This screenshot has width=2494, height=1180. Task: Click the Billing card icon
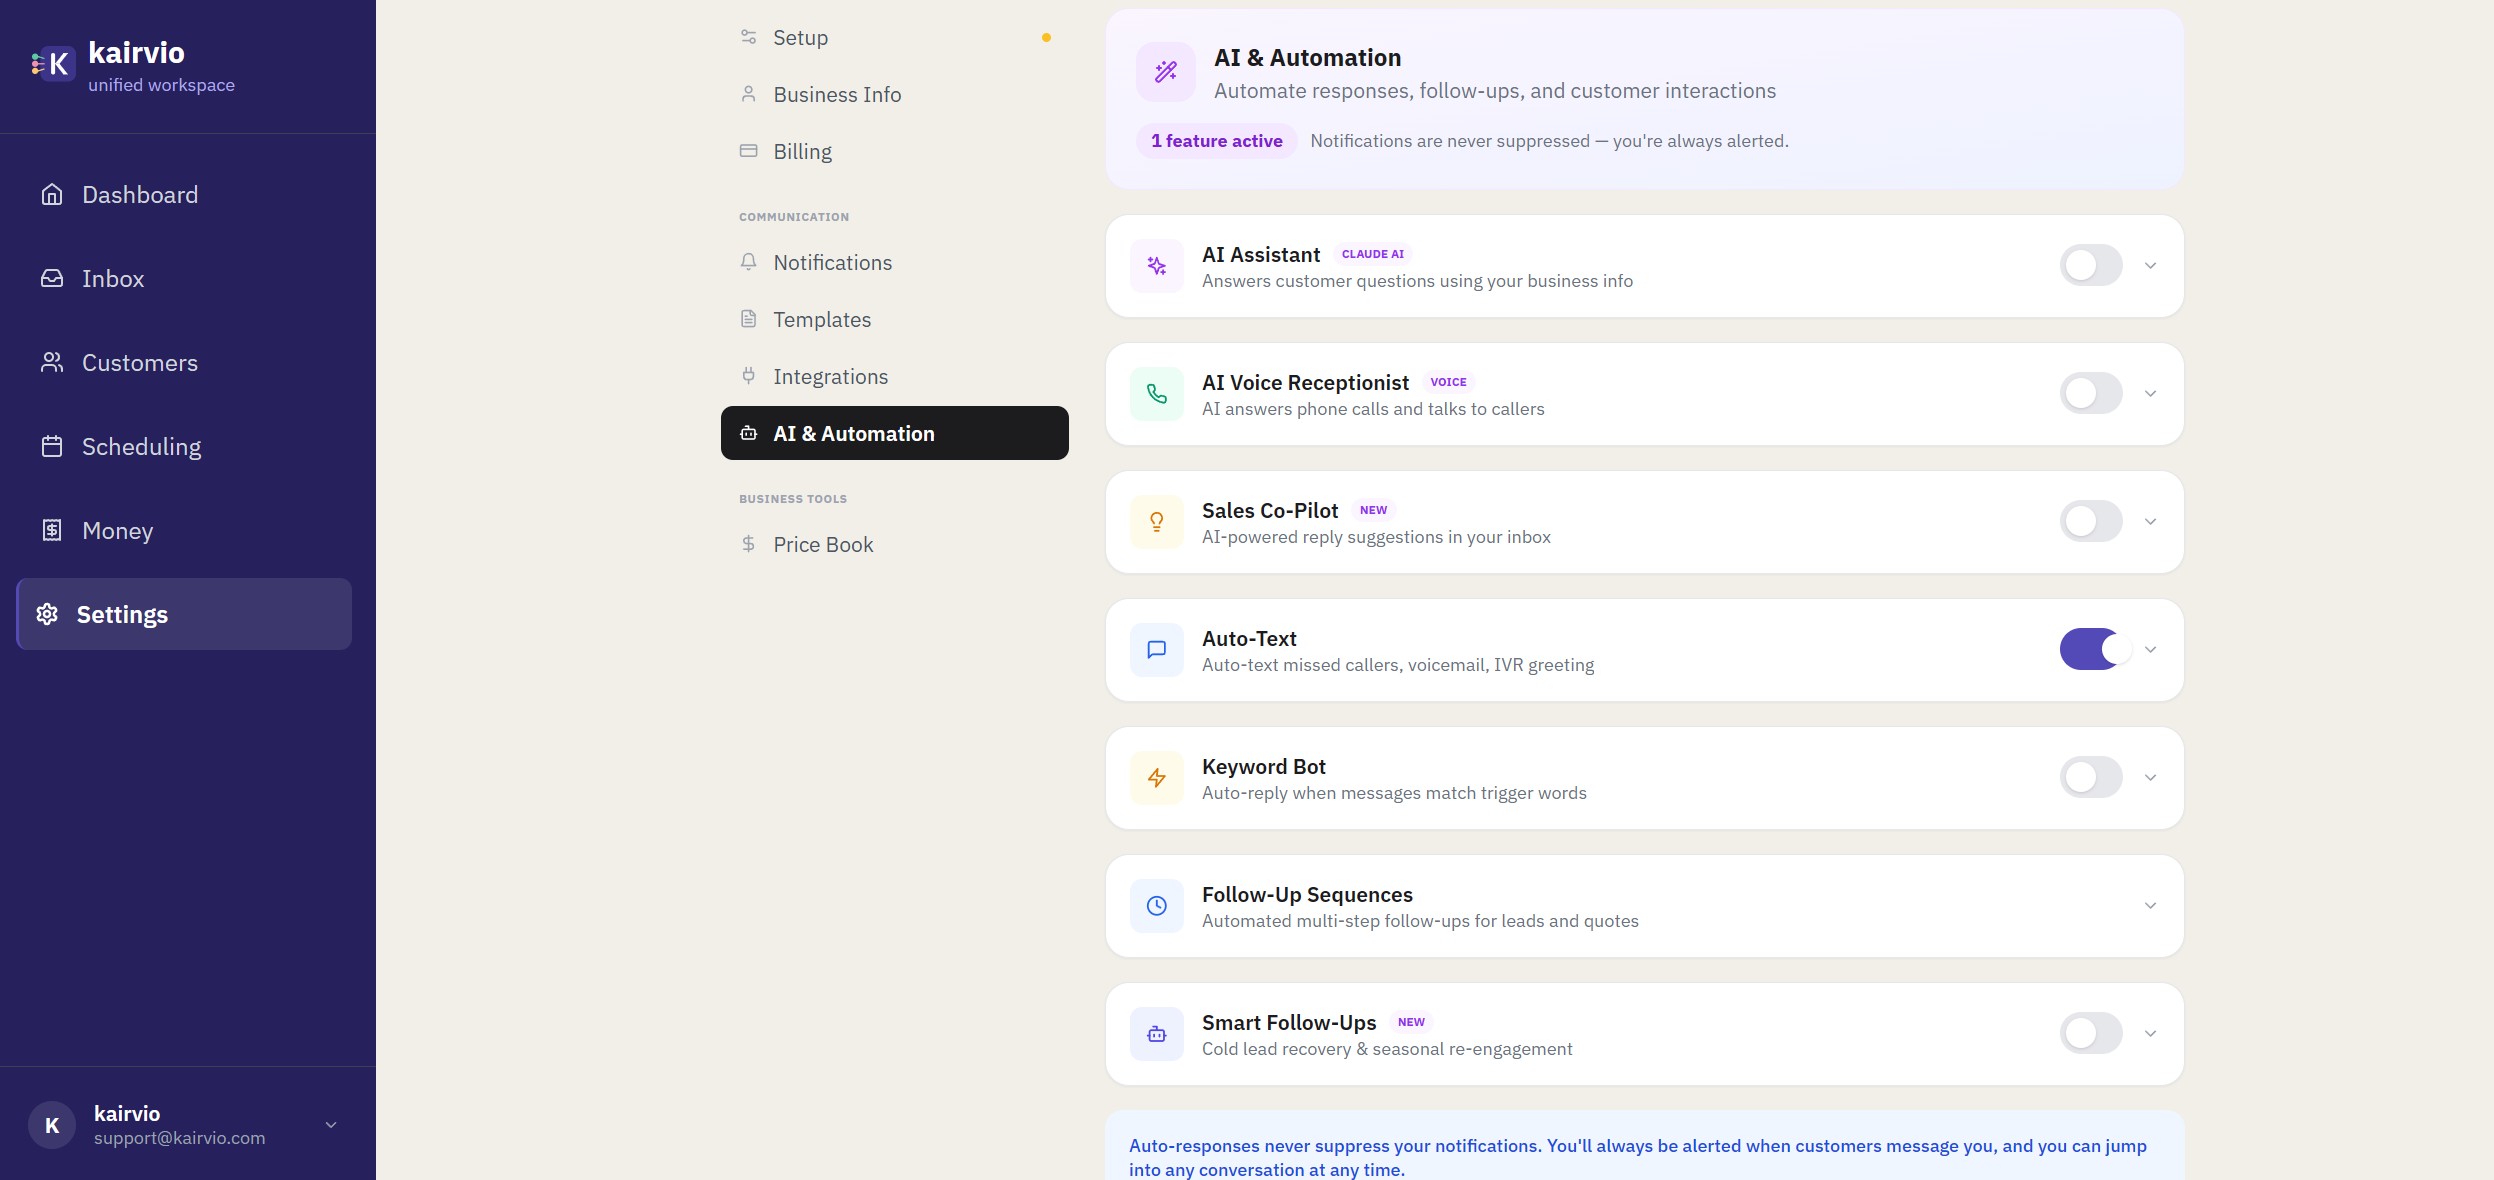(748, 151)
